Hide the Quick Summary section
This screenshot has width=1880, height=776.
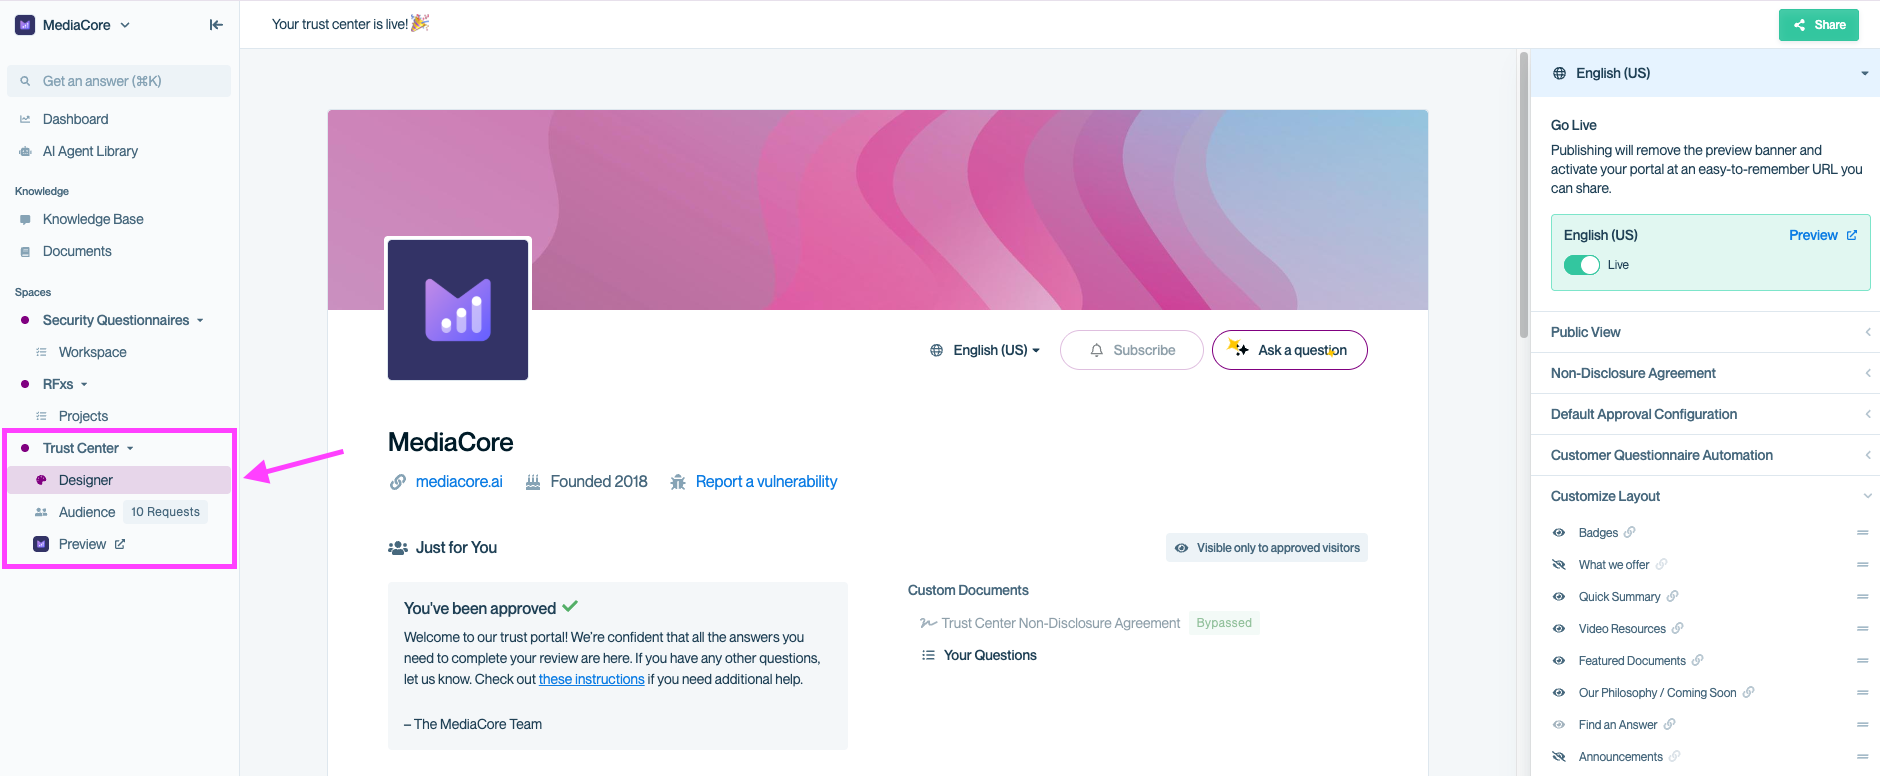pyautogui.click(x=1558, y=597)
